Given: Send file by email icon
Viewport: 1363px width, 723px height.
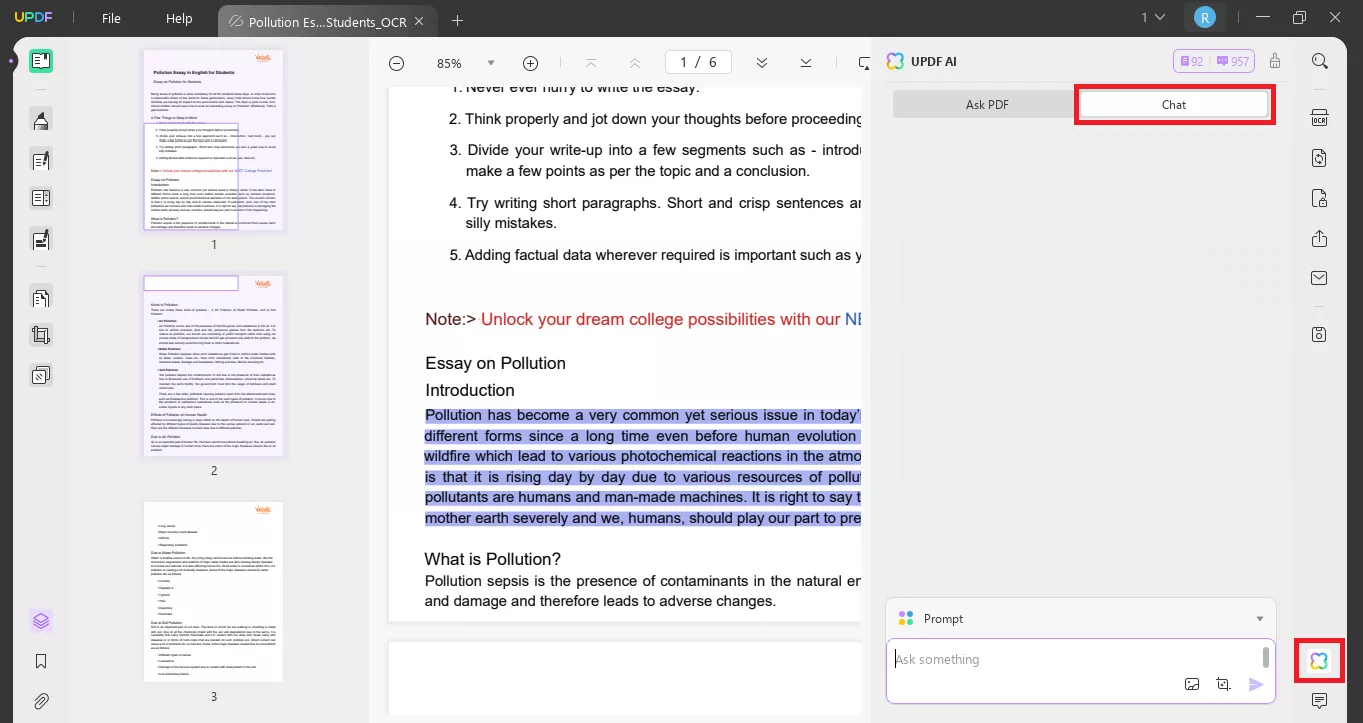Looking at the screenshot, I should (x=1320, y=277).
